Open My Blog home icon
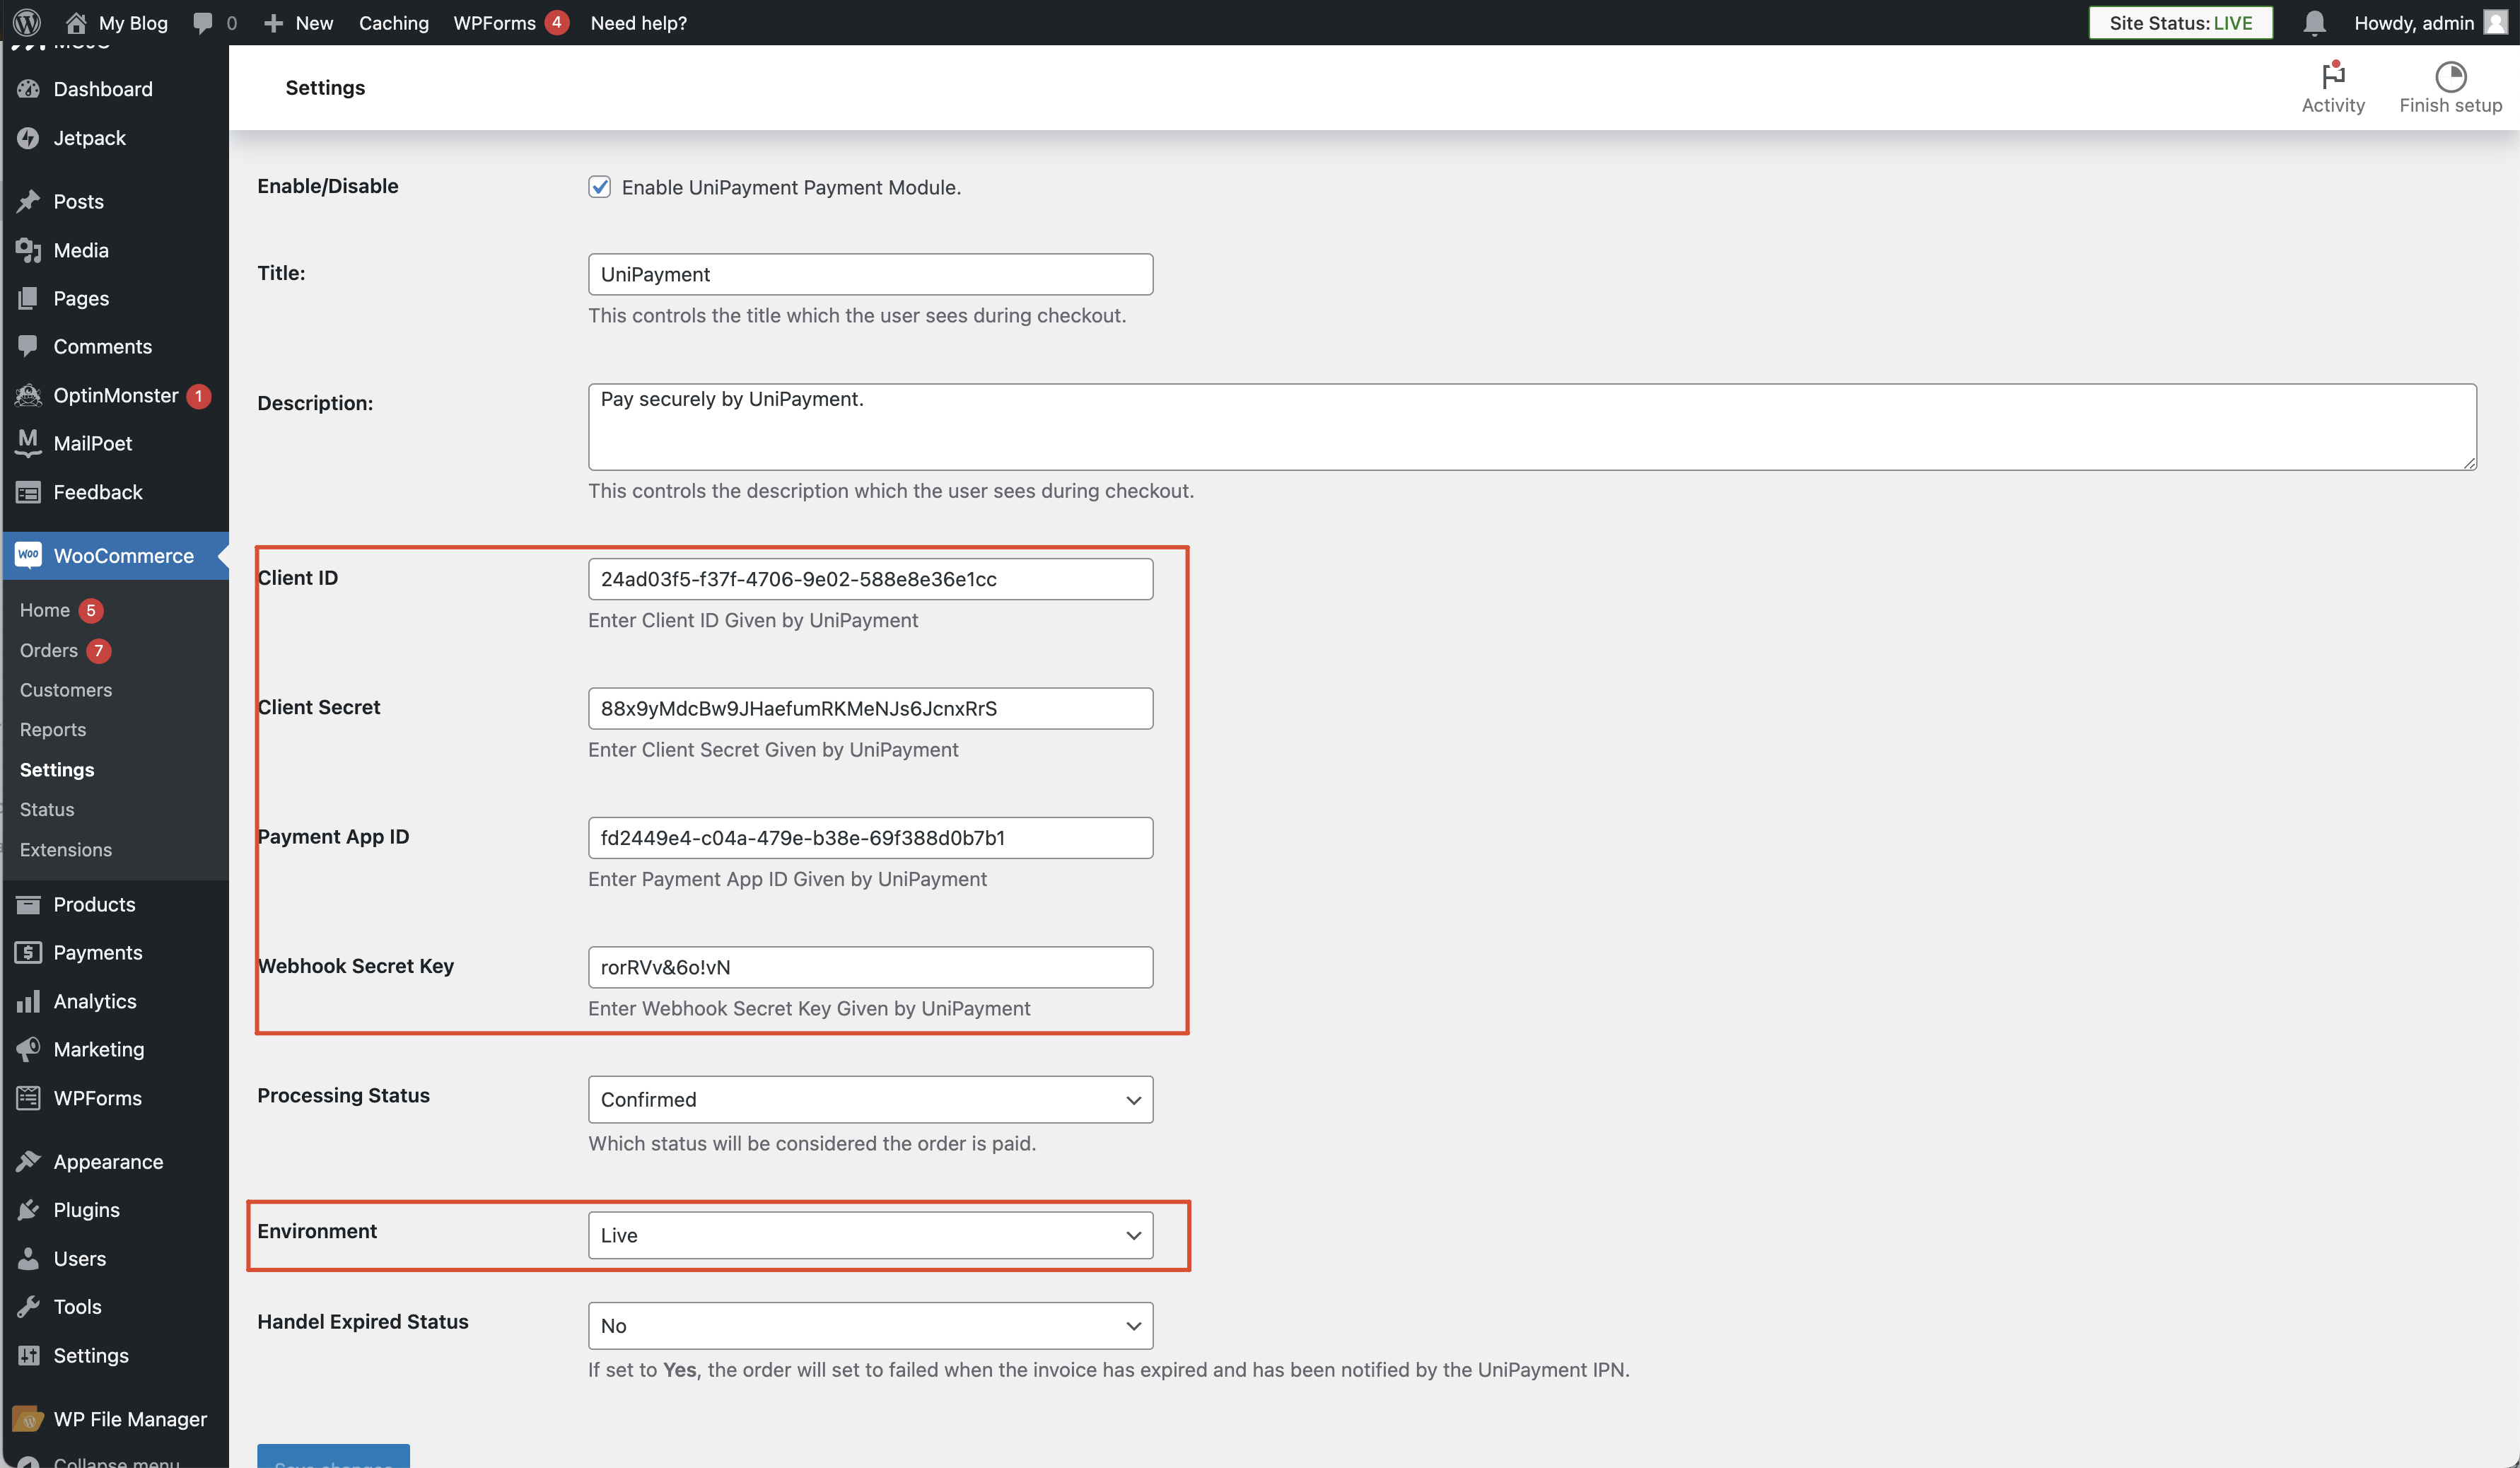This screenshot has width=2520, height=1468. click(x=76, y=22)
